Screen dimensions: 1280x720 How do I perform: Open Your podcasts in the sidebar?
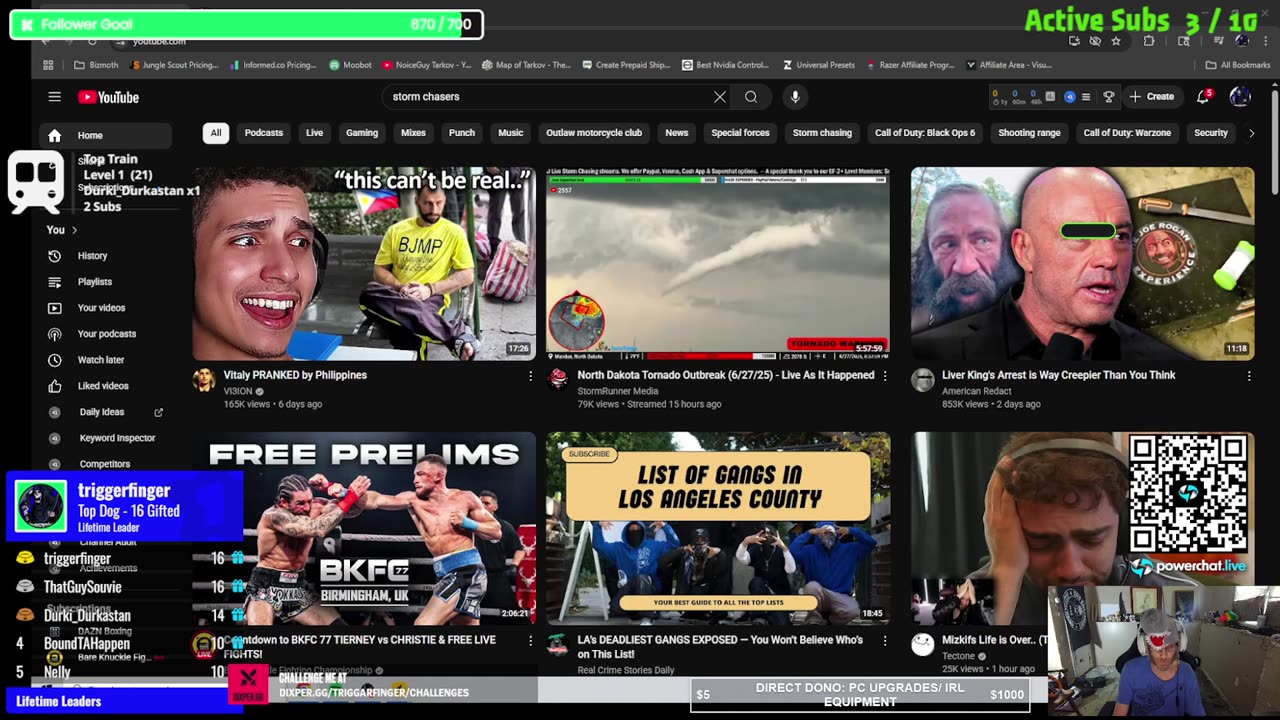click(106, 334)
